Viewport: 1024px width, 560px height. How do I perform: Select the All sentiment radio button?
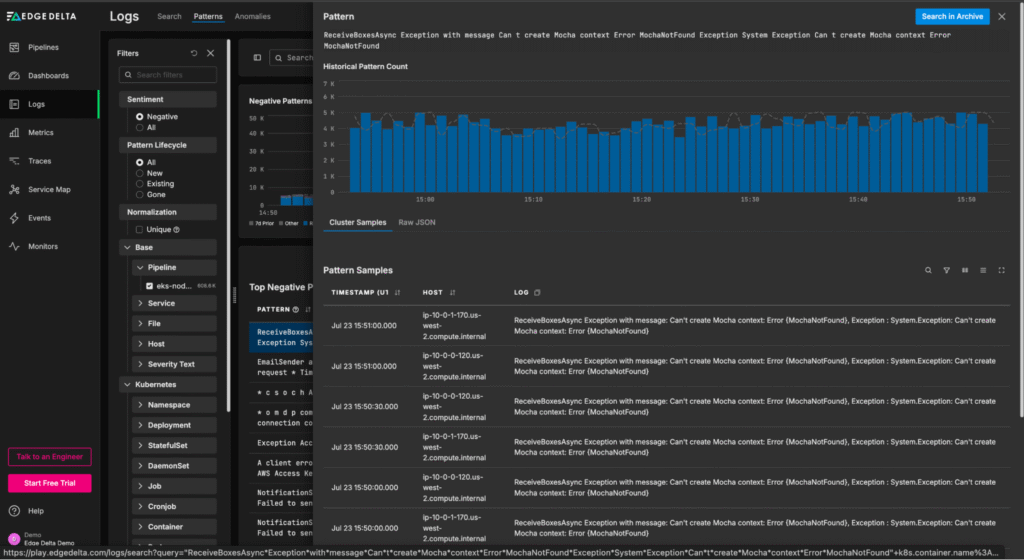(140, 128)
